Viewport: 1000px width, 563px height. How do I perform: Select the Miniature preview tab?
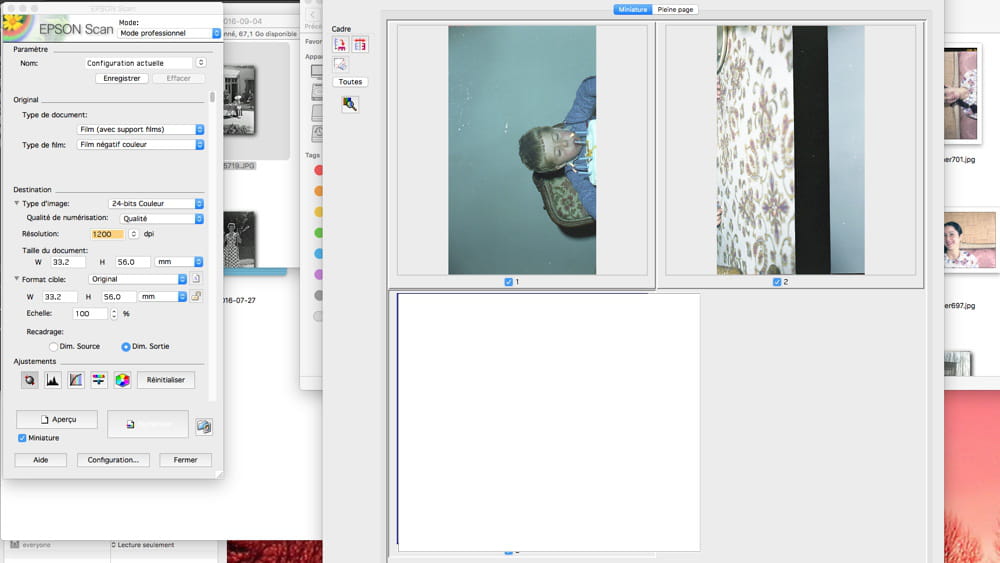point(632,9)
